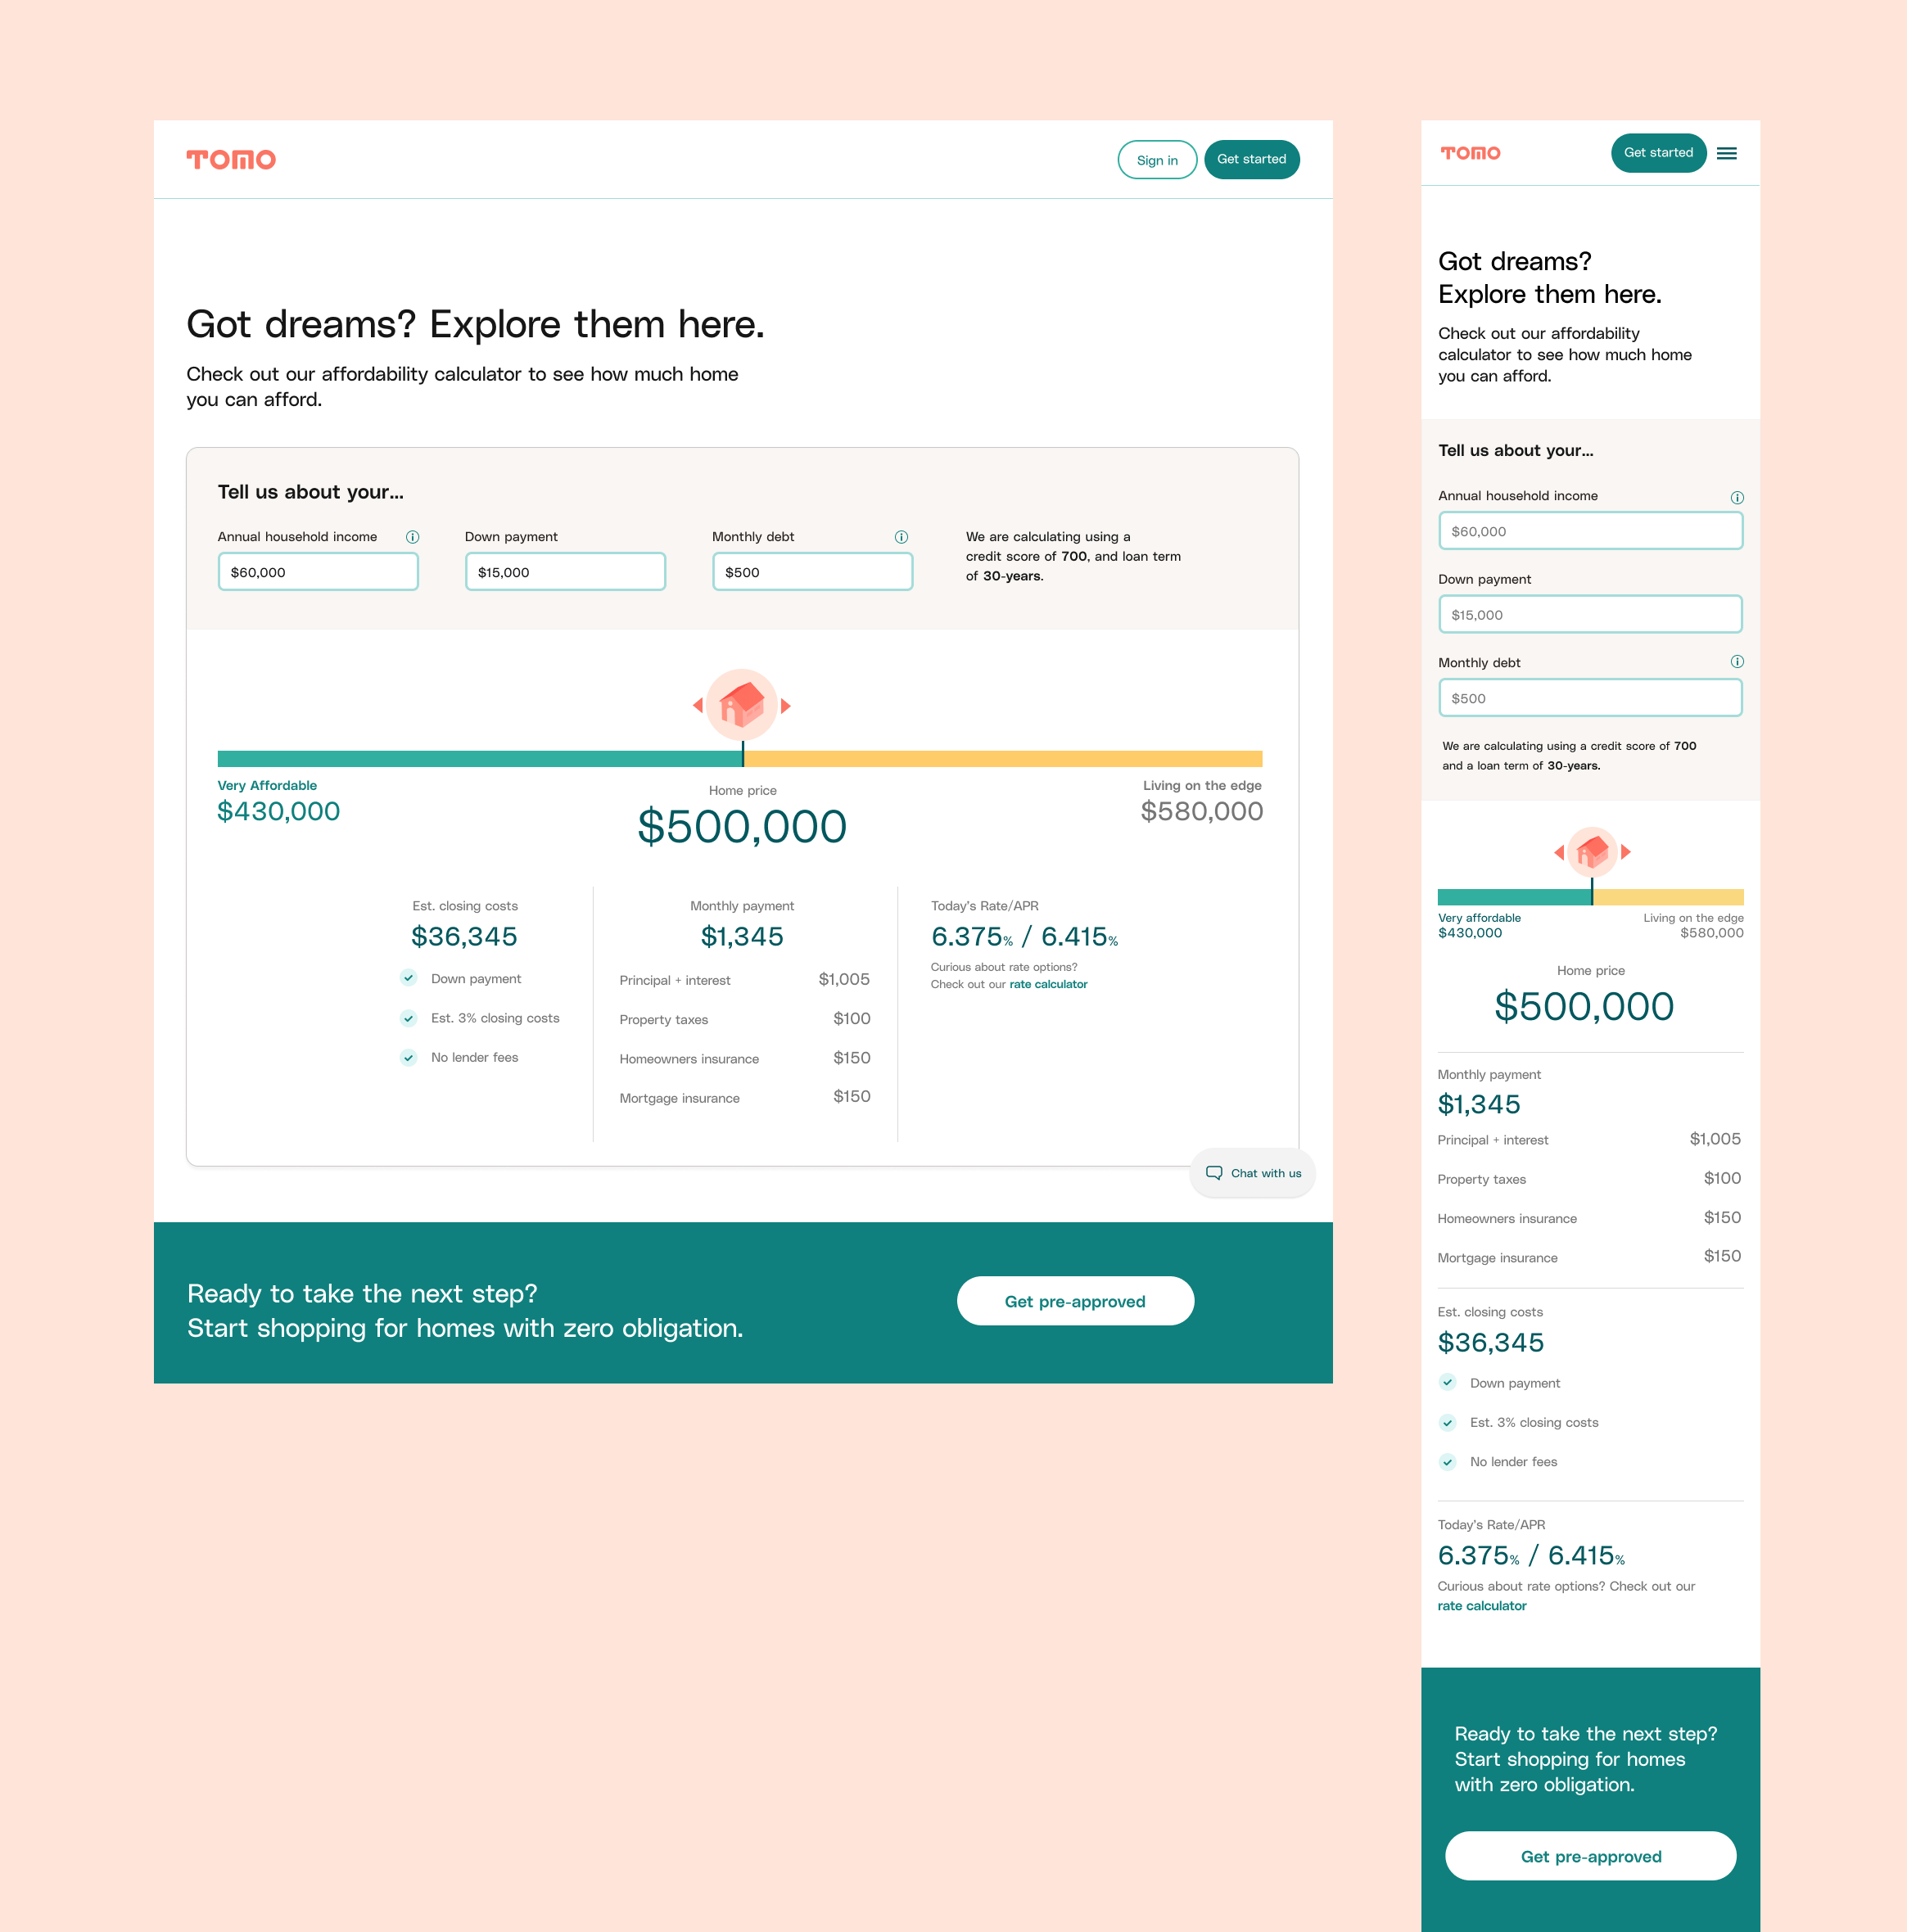Click desktop Est. 3% closing costs checkmark
The height and width of the screenshot is (1932, 1907).
409,1018
